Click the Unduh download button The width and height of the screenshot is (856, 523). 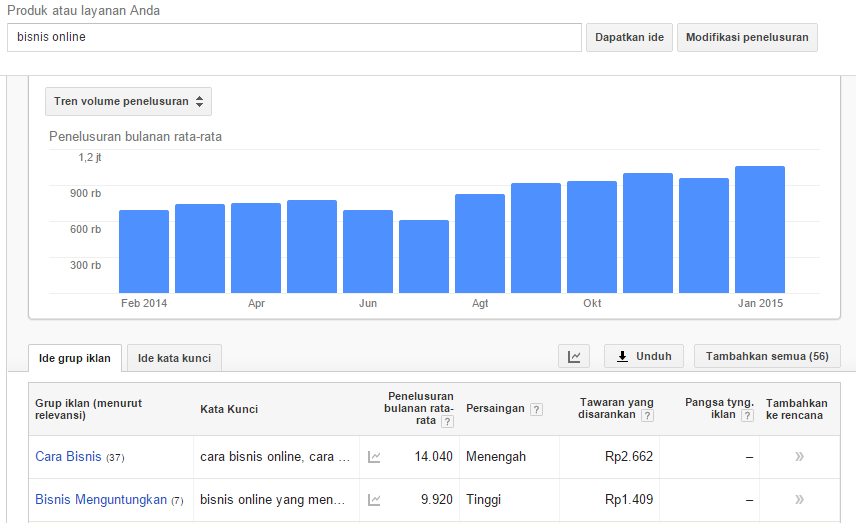pos(644,356)
